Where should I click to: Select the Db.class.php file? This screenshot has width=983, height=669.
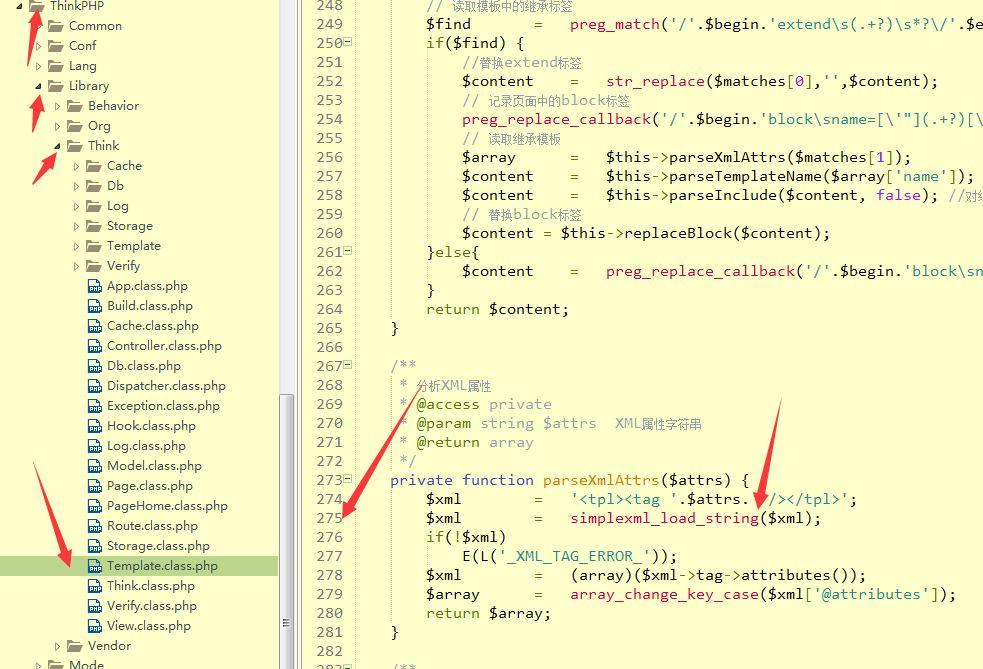pos(144,366)
